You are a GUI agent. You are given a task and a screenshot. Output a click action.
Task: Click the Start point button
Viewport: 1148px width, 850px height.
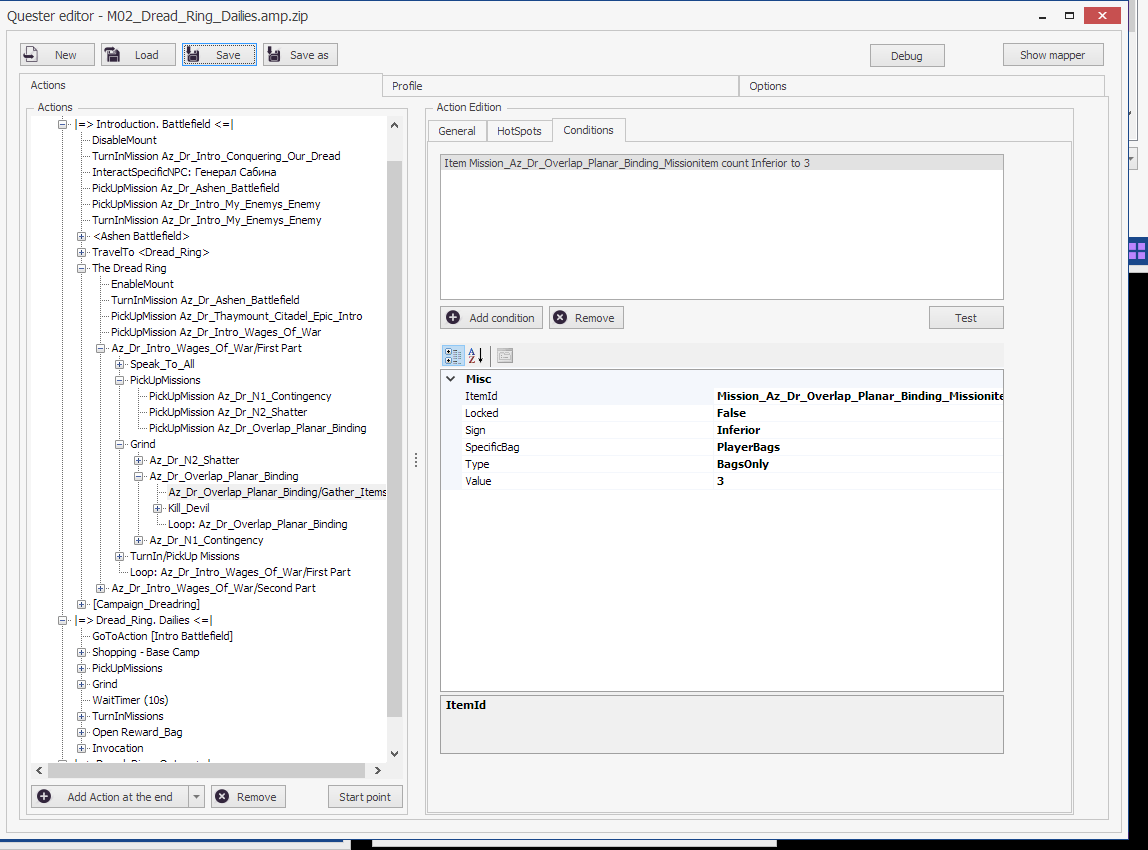[365, 797]
